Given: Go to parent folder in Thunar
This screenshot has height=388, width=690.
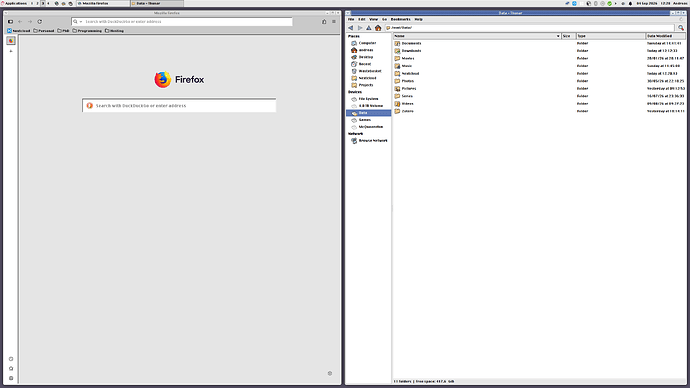Looking at the screenshot, I should 369,28.
